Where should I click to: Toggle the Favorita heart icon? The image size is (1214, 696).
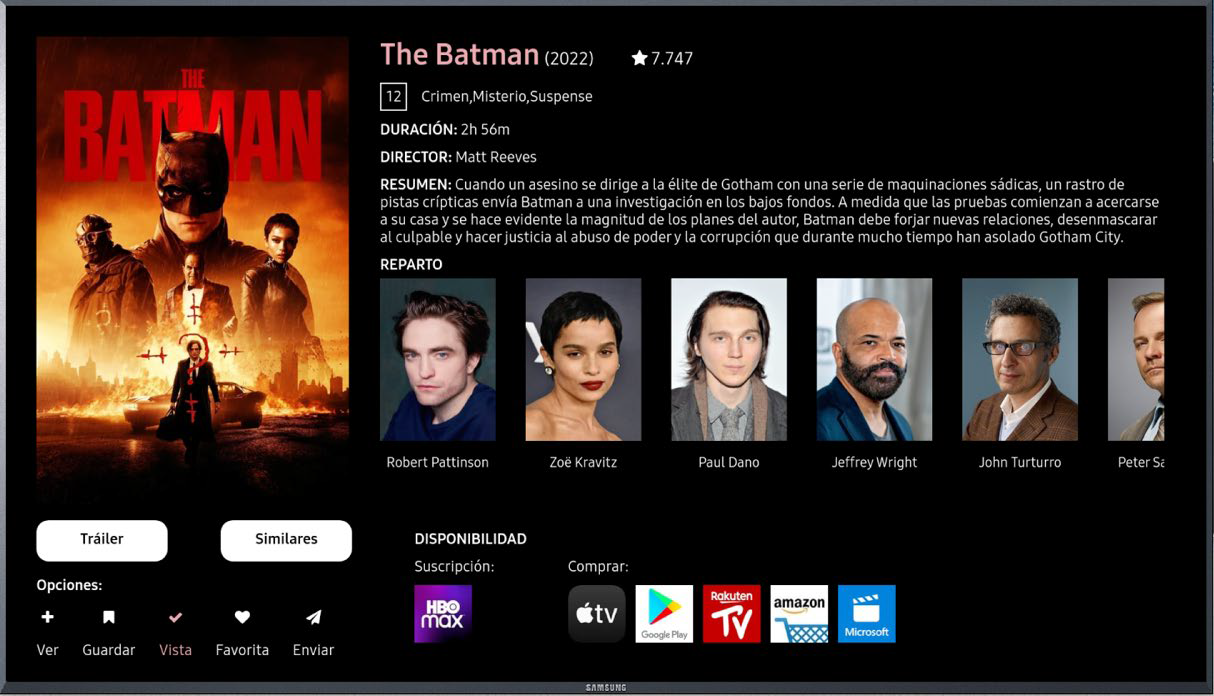[242, 617]
